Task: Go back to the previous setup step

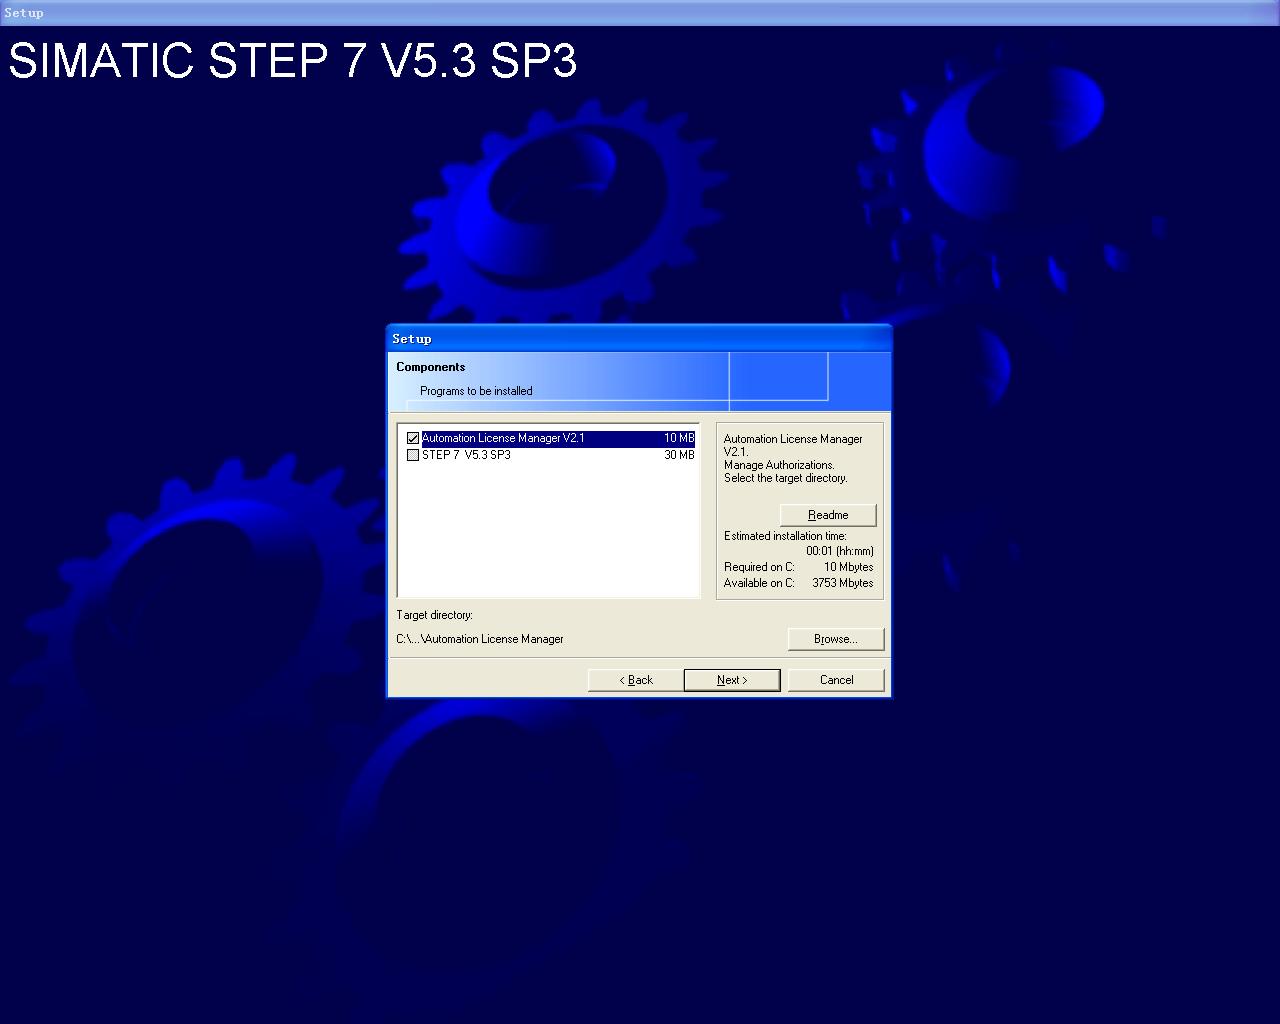Action: coord(636,680)
